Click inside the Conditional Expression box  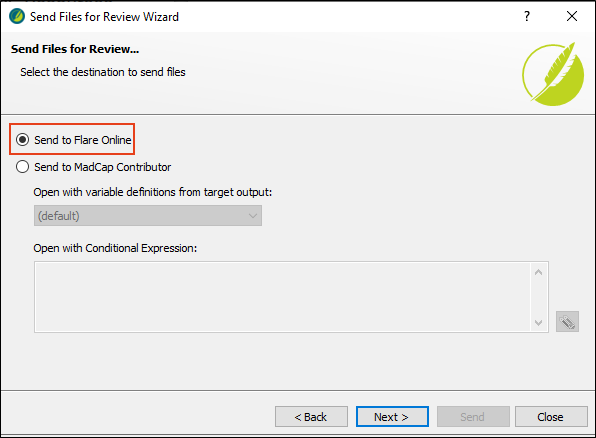point(282,297)
